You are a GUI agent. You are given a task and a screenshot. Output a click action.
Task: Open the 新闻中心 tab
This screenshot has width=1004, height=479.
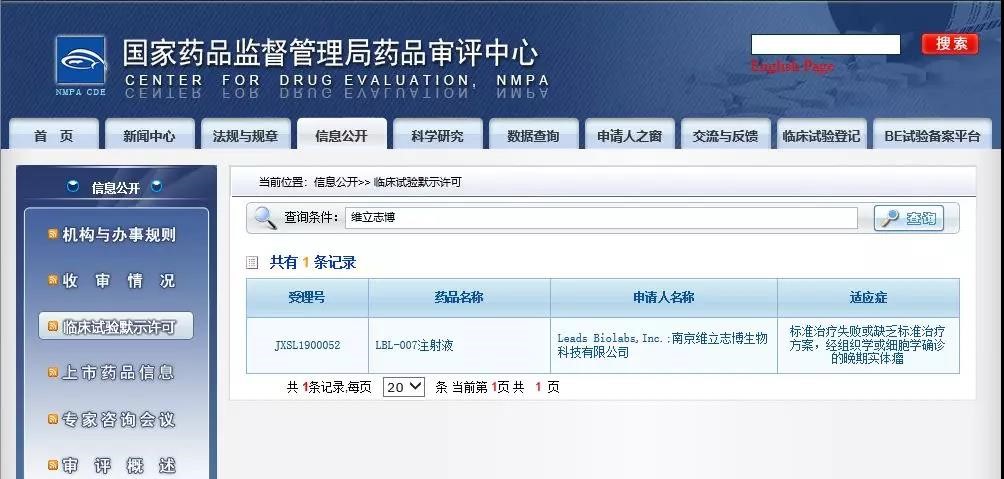coord(149,135)
